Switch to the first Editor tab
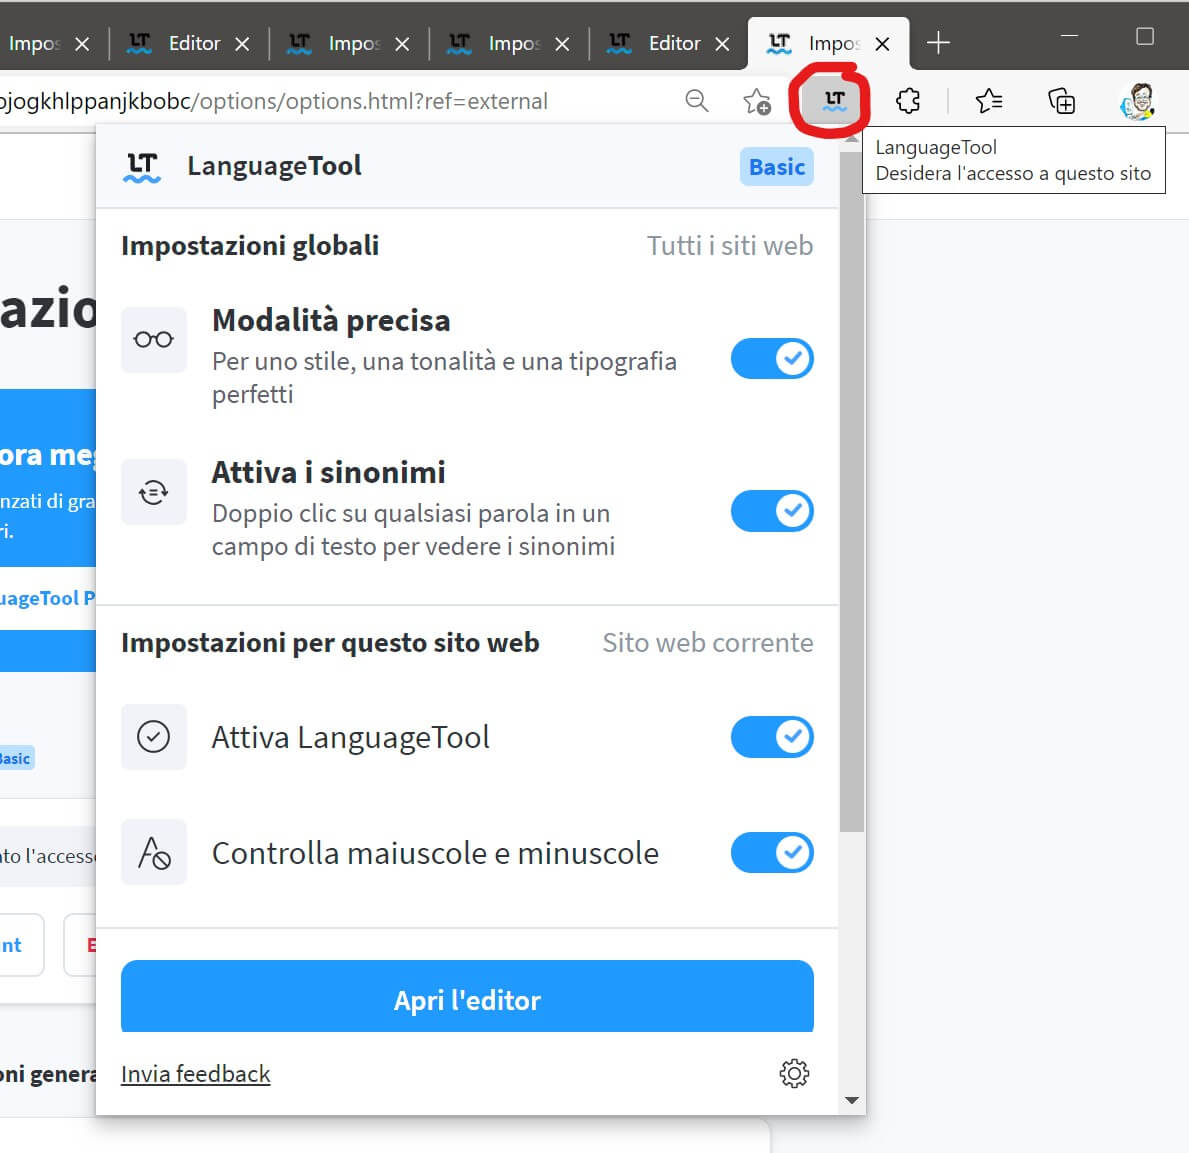This screenshot has height=1153, width=1189. pos(193,43)
